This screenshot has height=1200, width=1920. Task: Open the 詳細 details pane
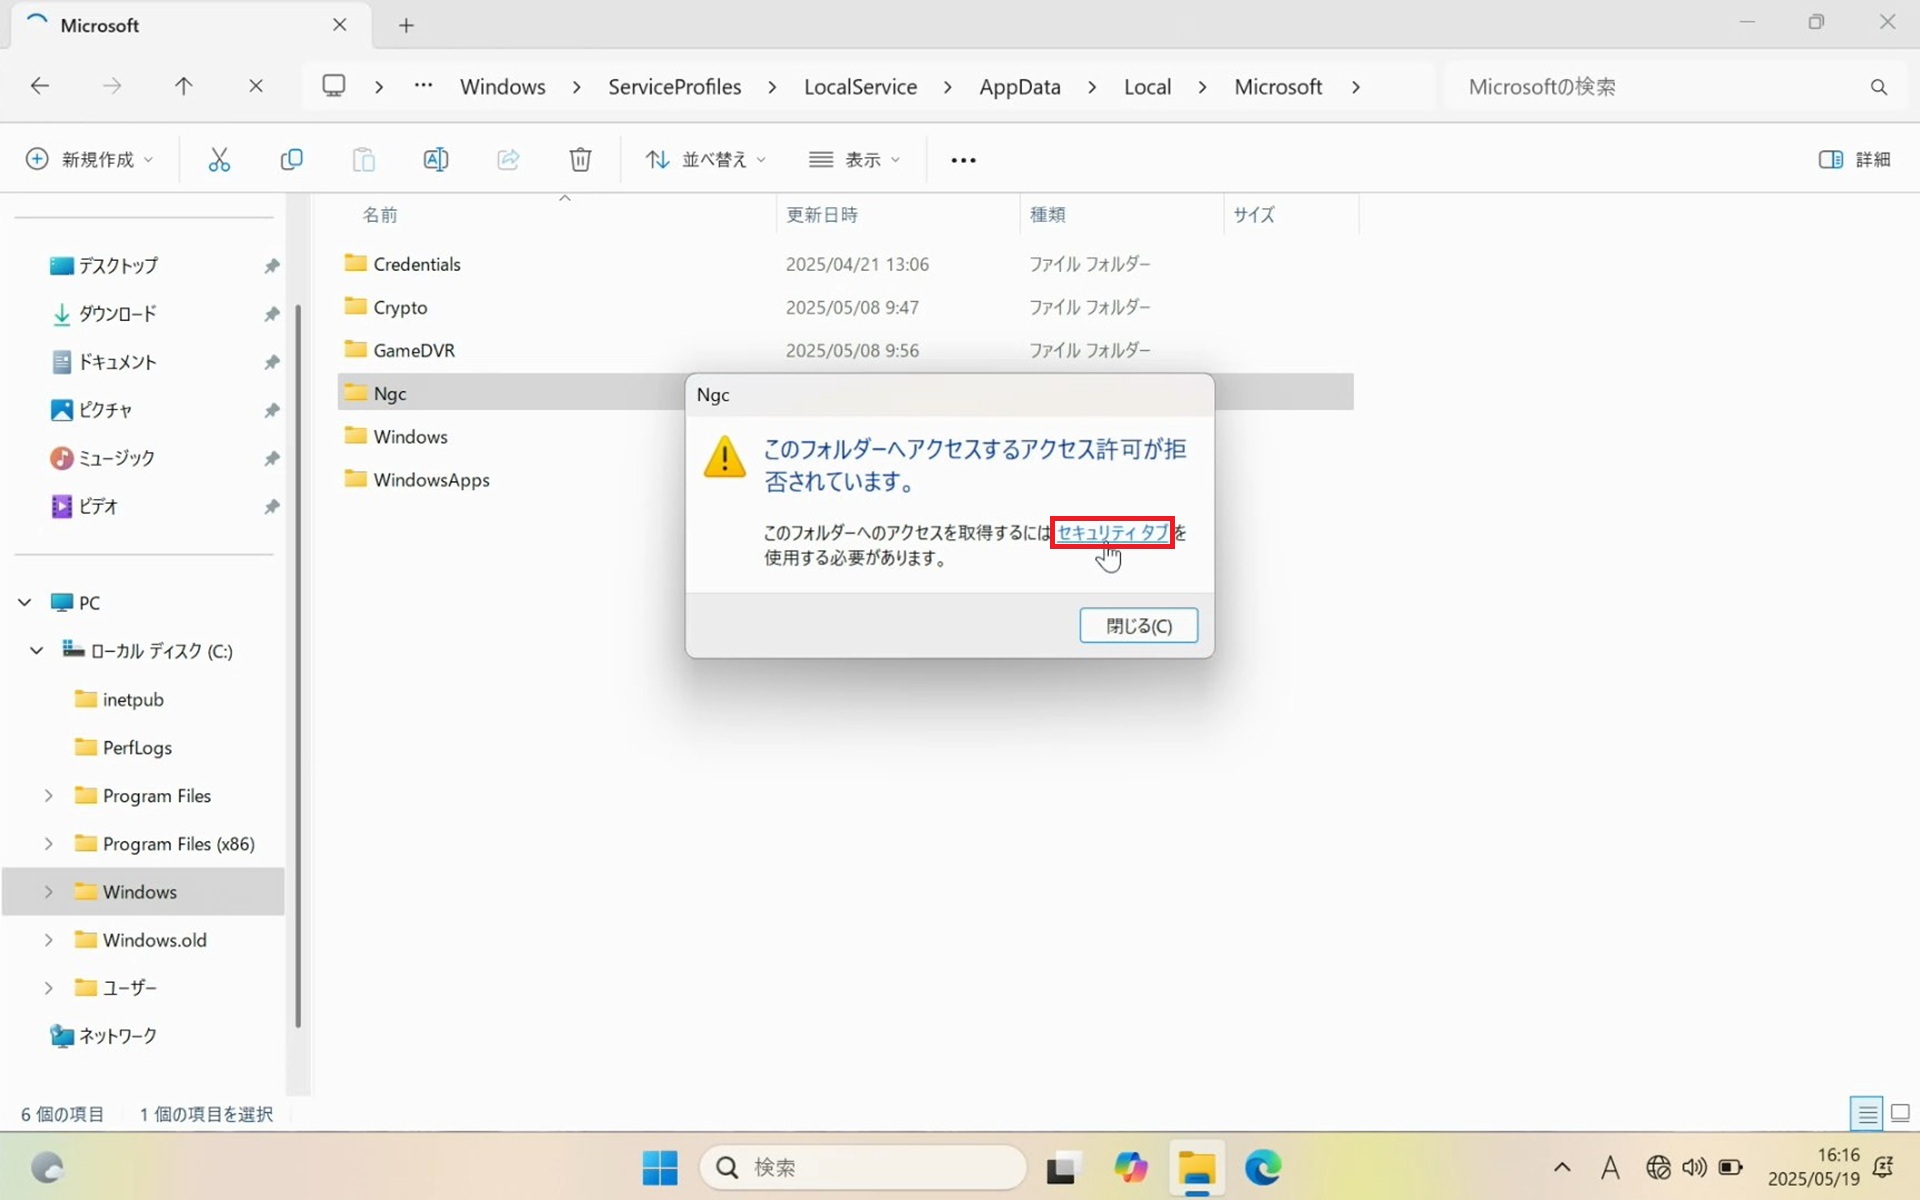click(x=1855, y=160)
